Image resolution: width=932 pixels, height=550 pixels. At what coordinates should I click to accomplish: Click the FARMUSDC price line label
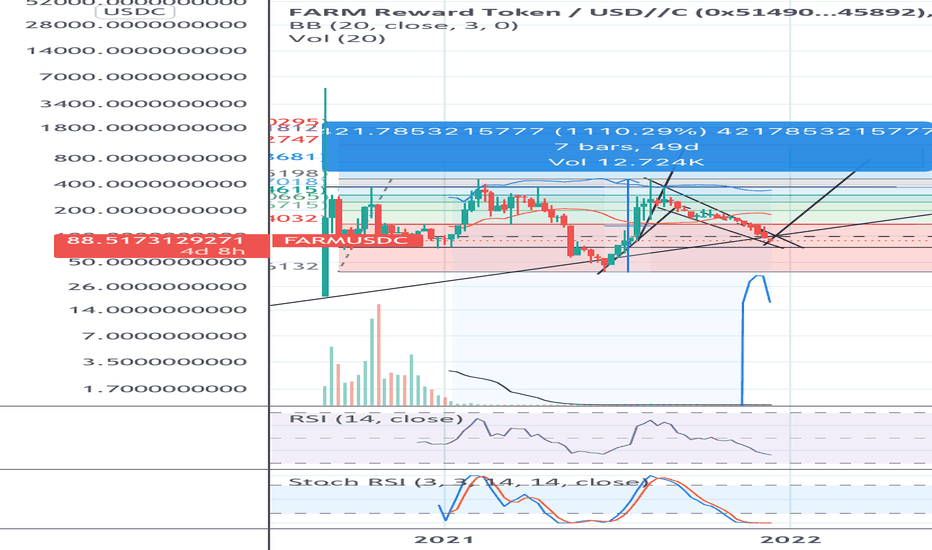347,240
